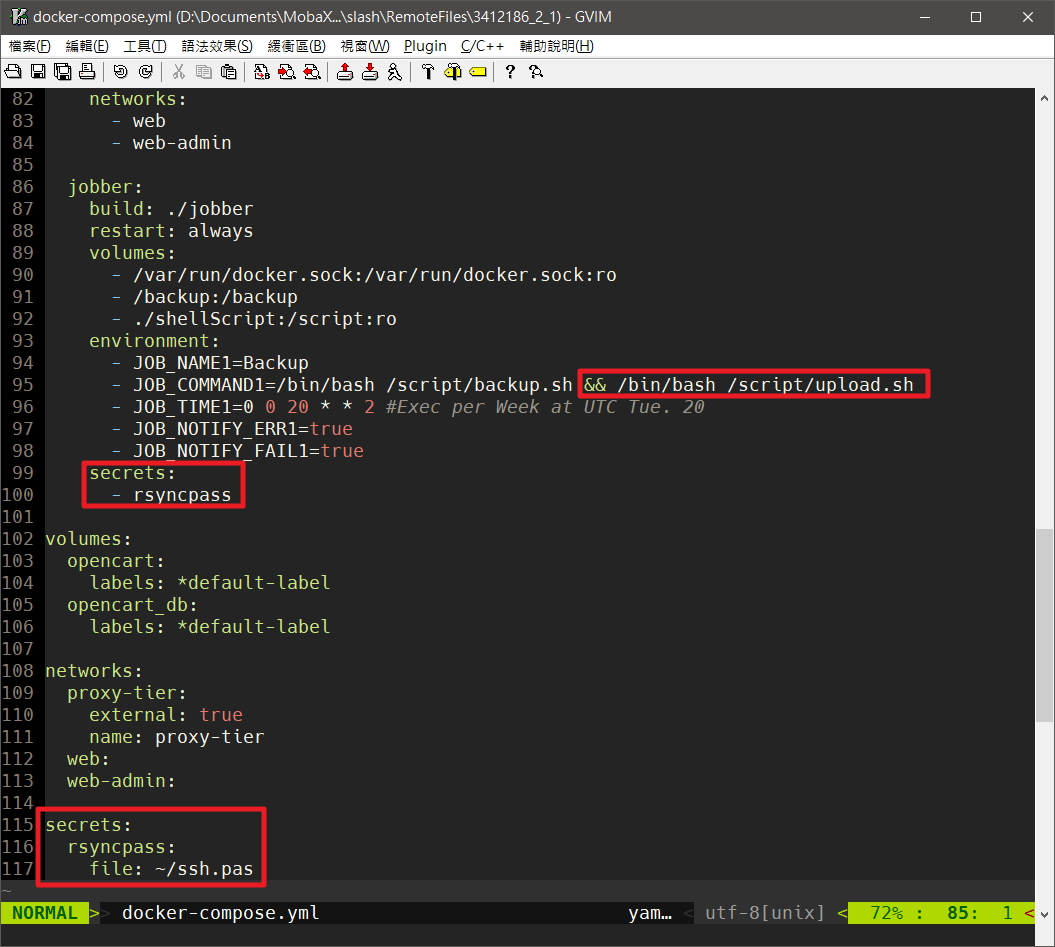Click the Load Session icon

(x=345, y=71)
